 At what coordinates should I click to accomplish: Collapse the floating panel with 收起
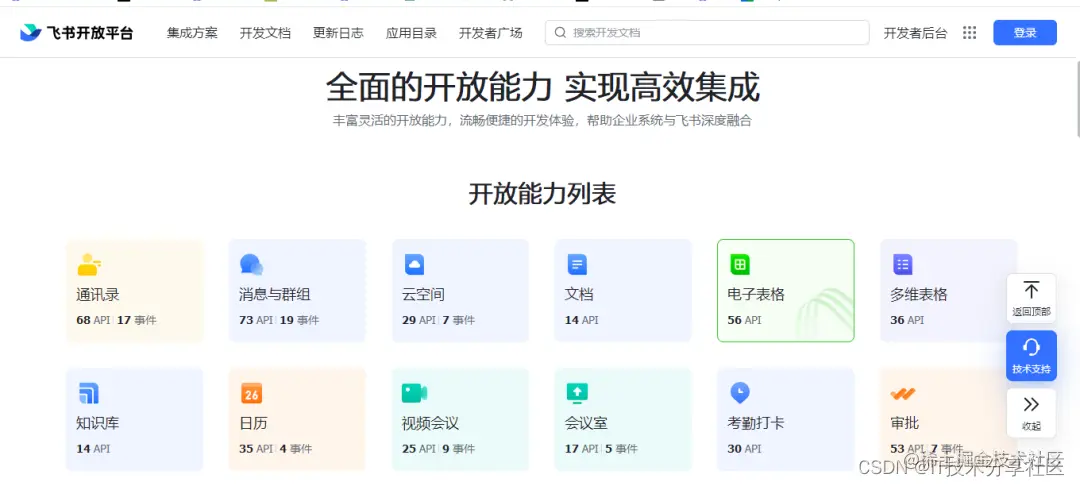1031,413
